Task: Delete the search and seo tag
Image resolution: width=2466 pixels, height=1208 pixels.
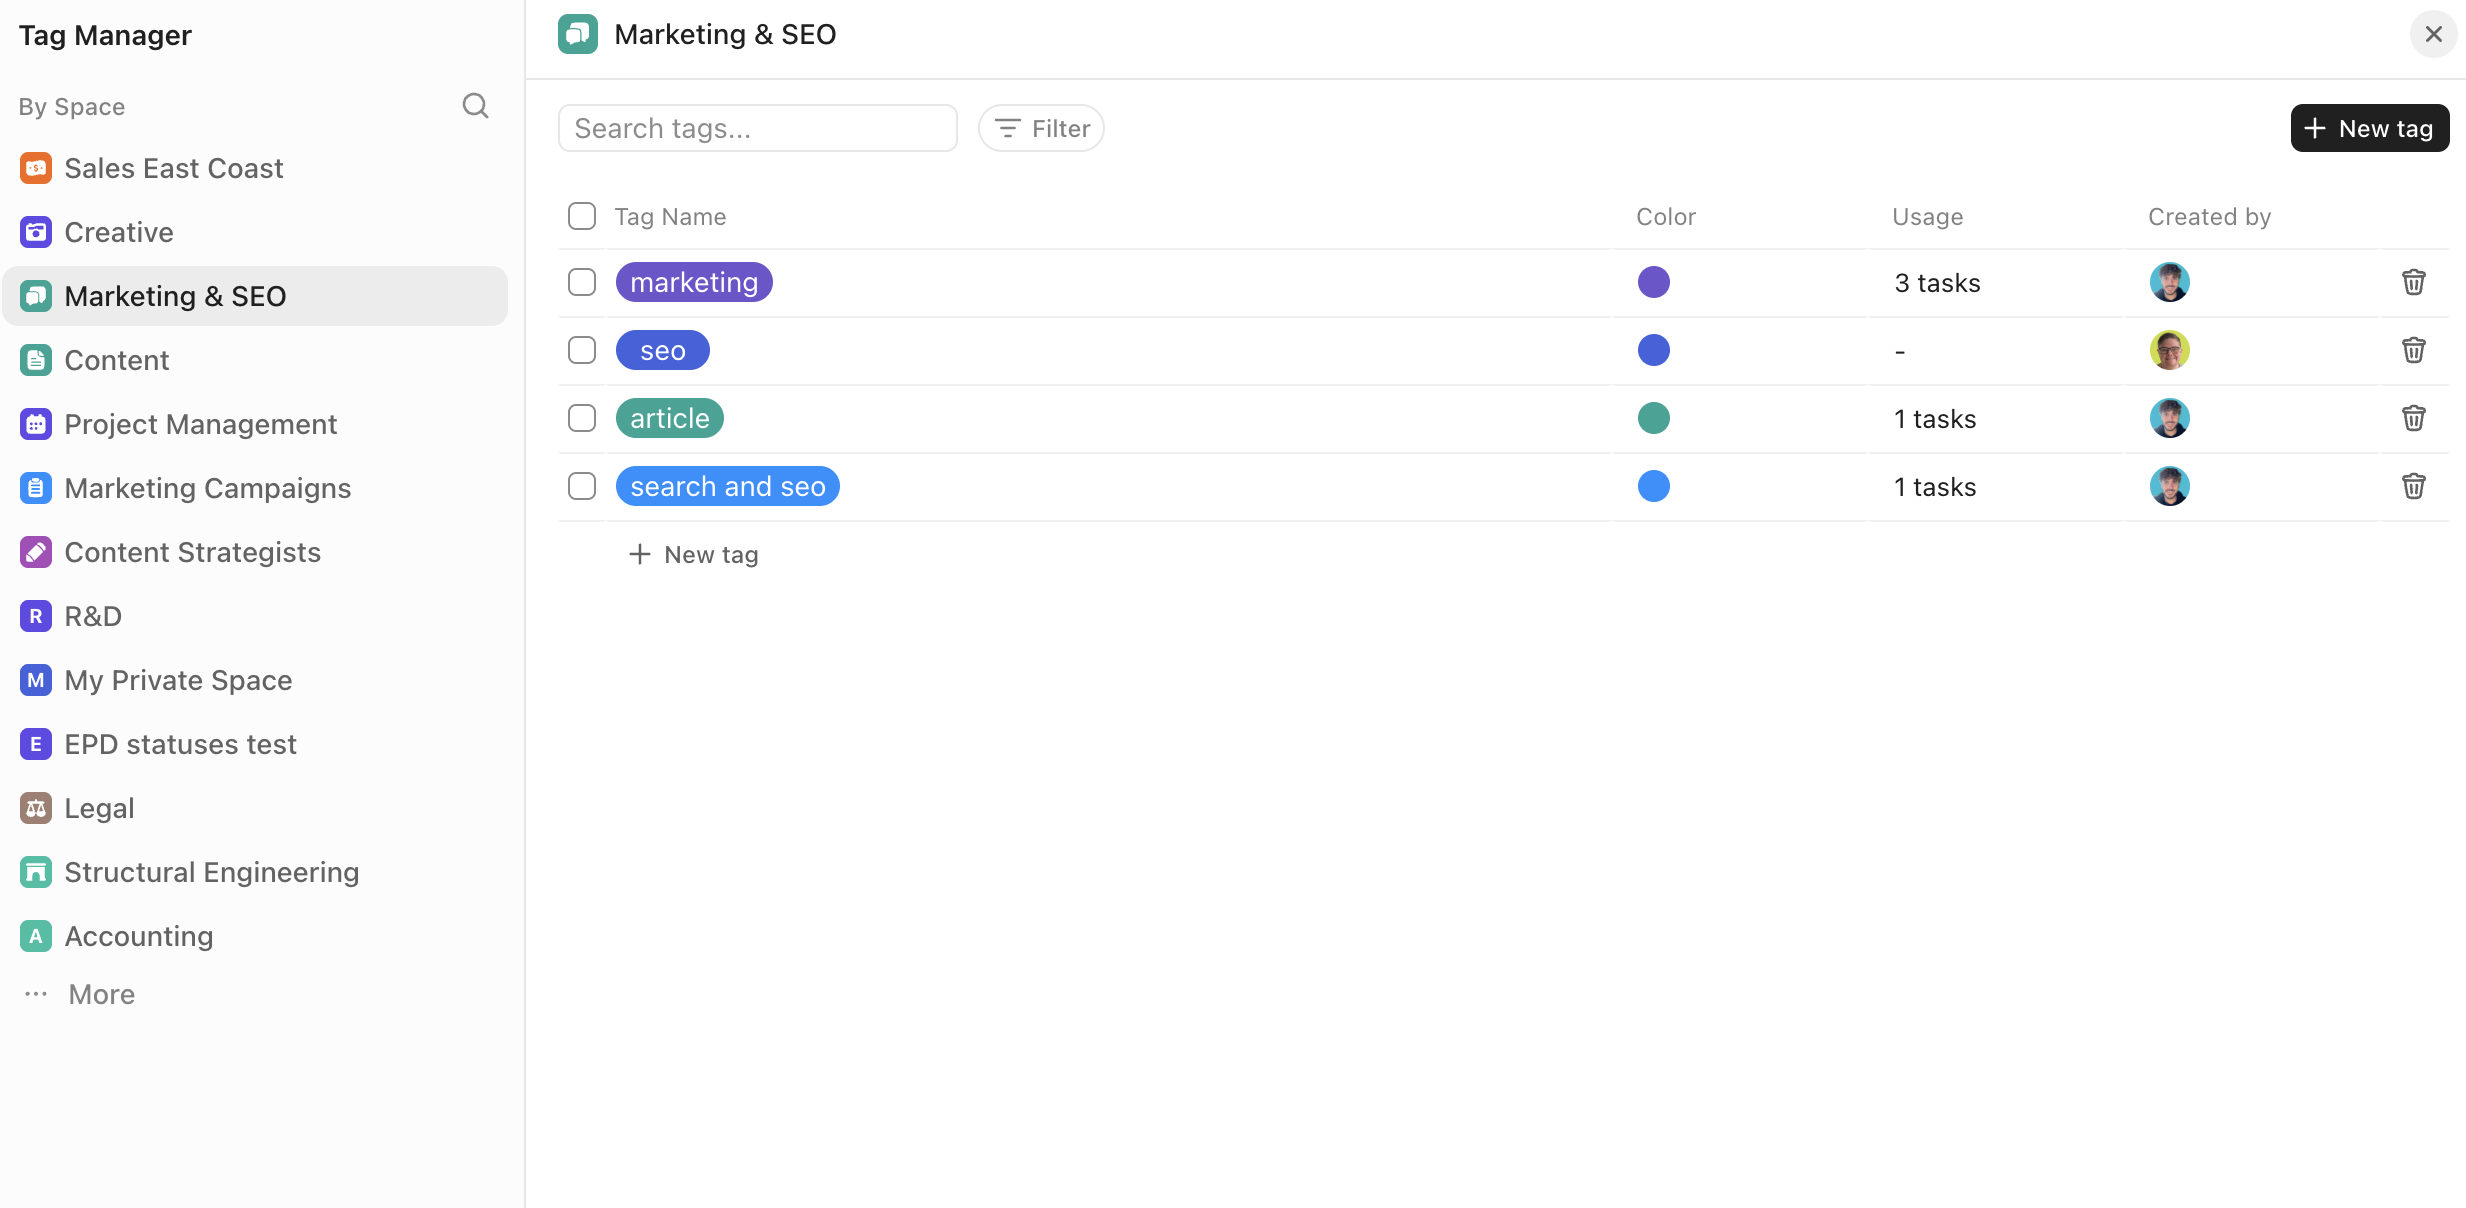Action: 2414,486
